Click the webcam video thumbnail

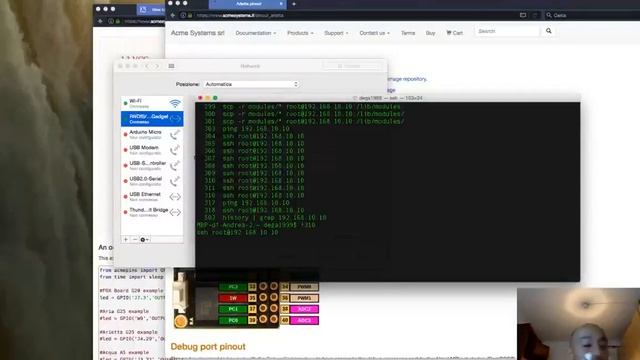pyautogui.click(x=578, y=324)
